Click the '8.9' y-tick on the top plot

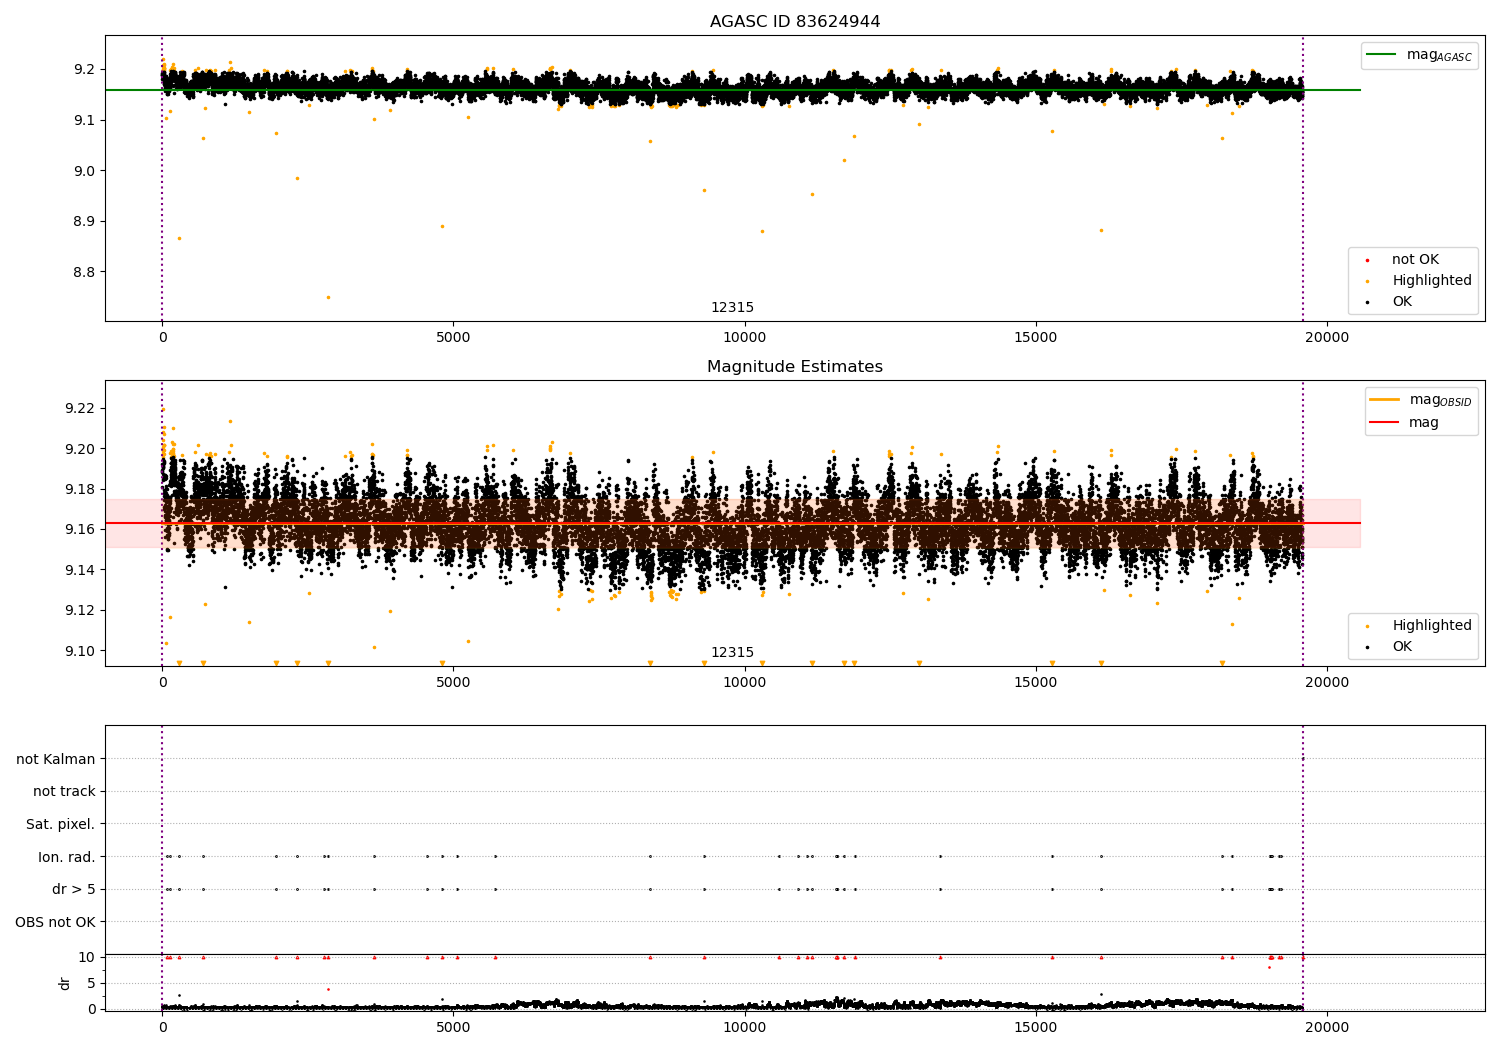click(x=84, y=221)
